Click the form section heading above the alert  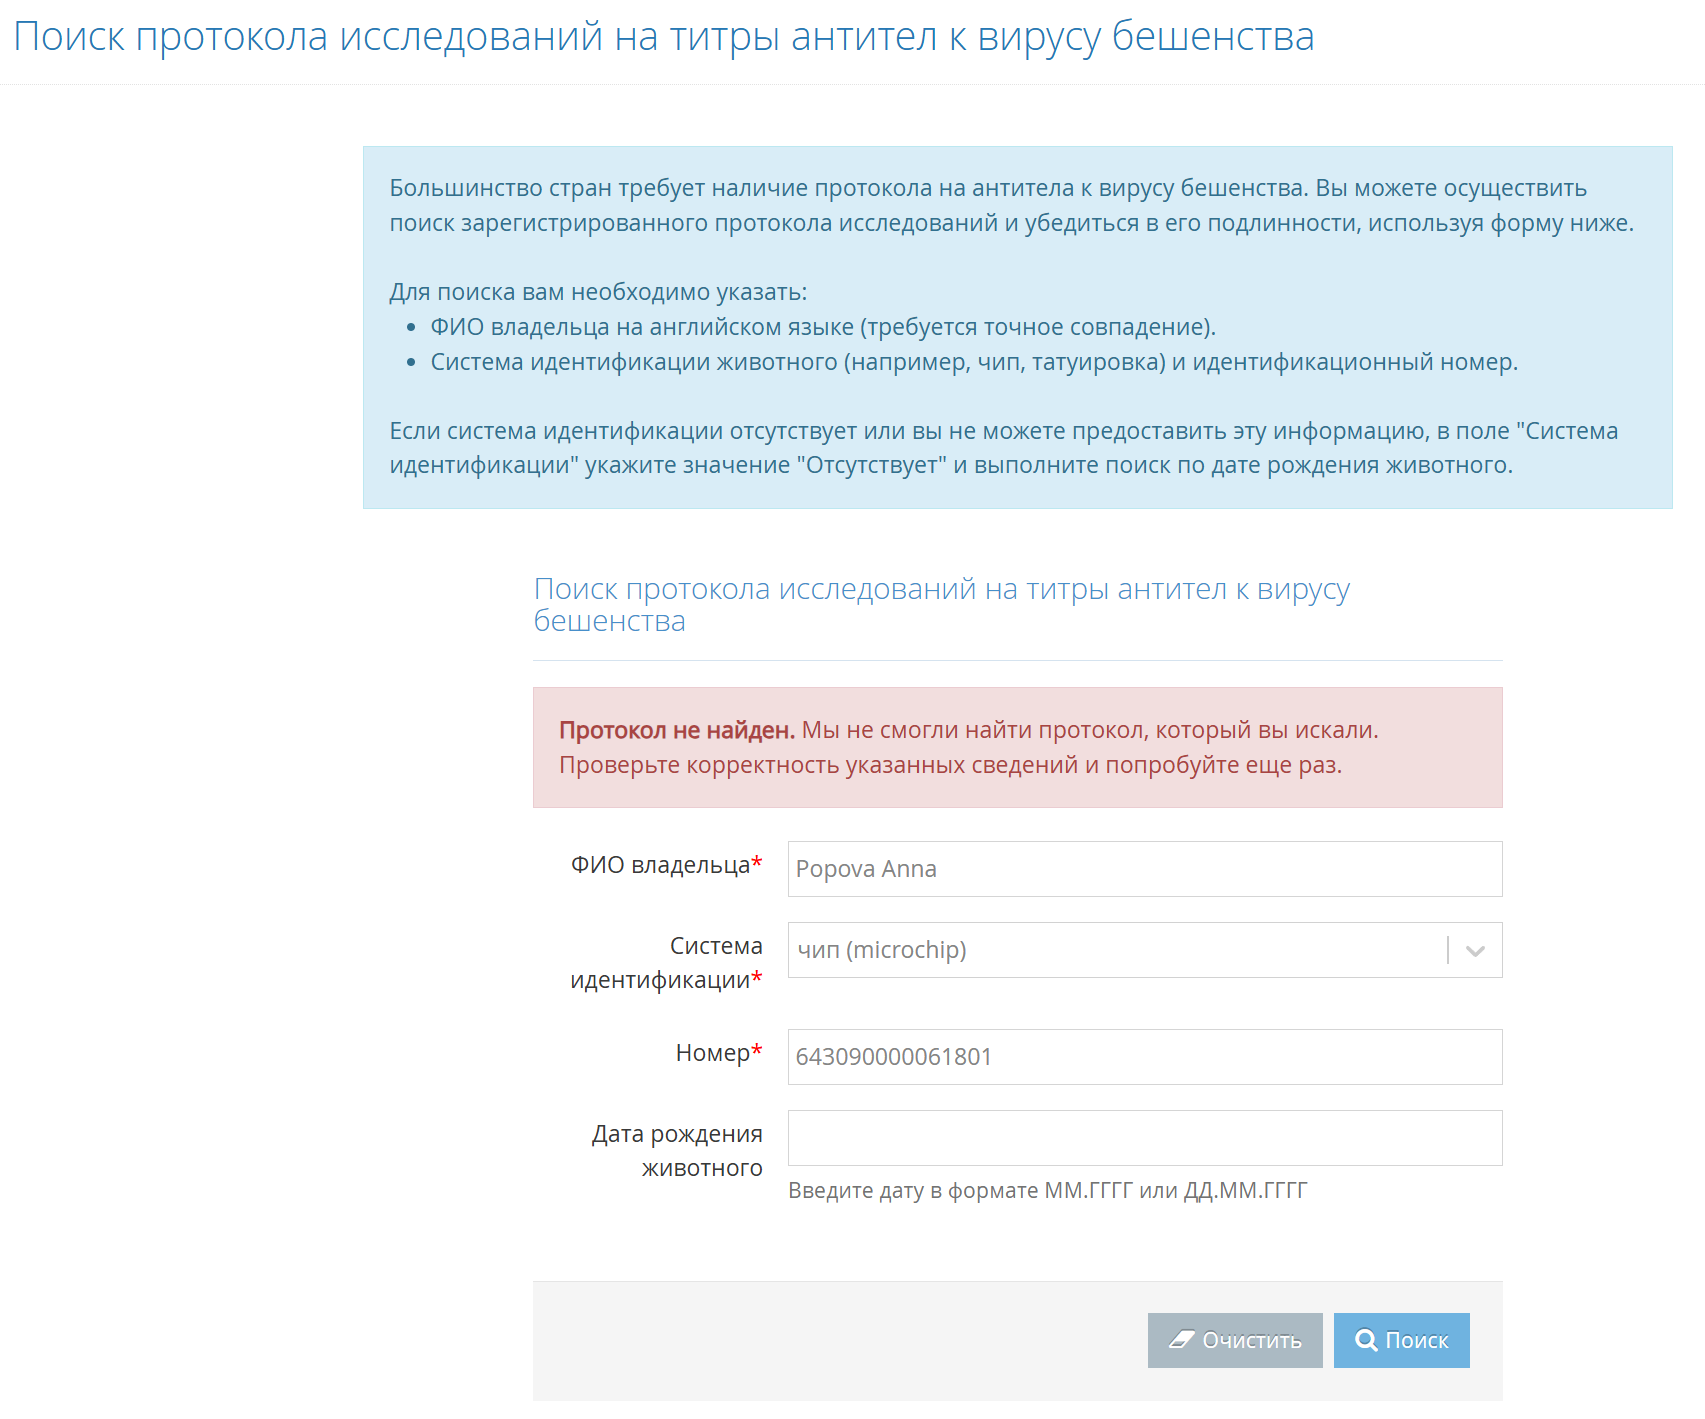[941, 604]
